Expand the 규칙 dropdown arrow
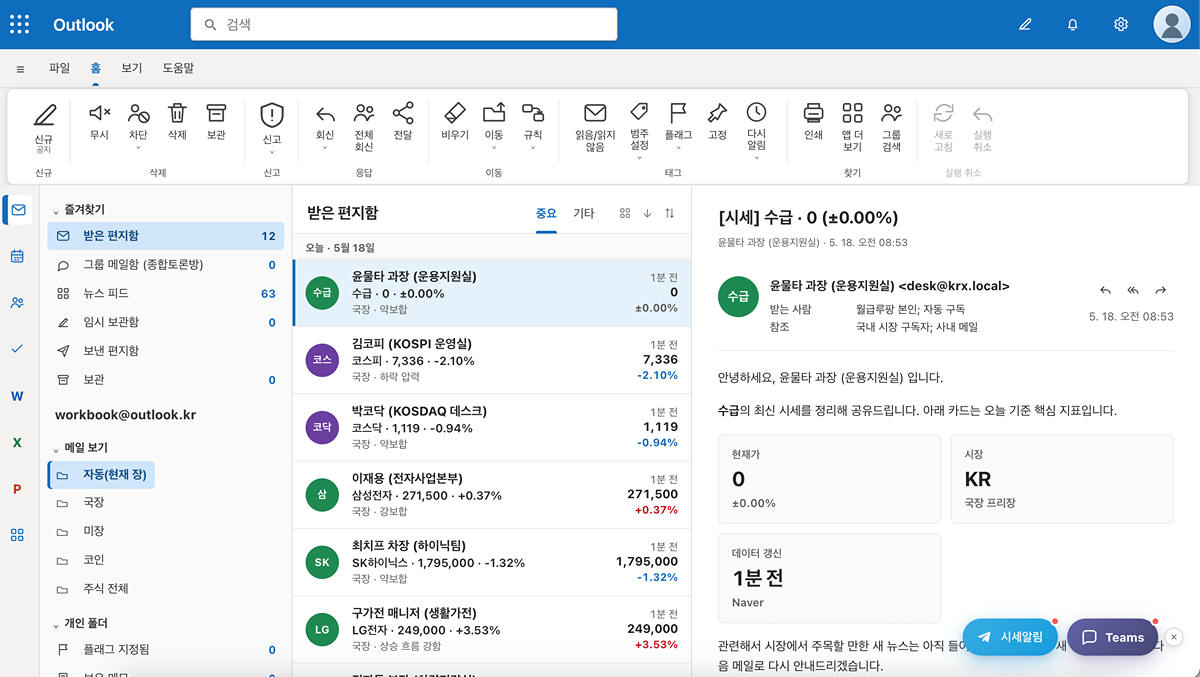Viewport: 1200px width, 677px height. (x=533, y=148)
